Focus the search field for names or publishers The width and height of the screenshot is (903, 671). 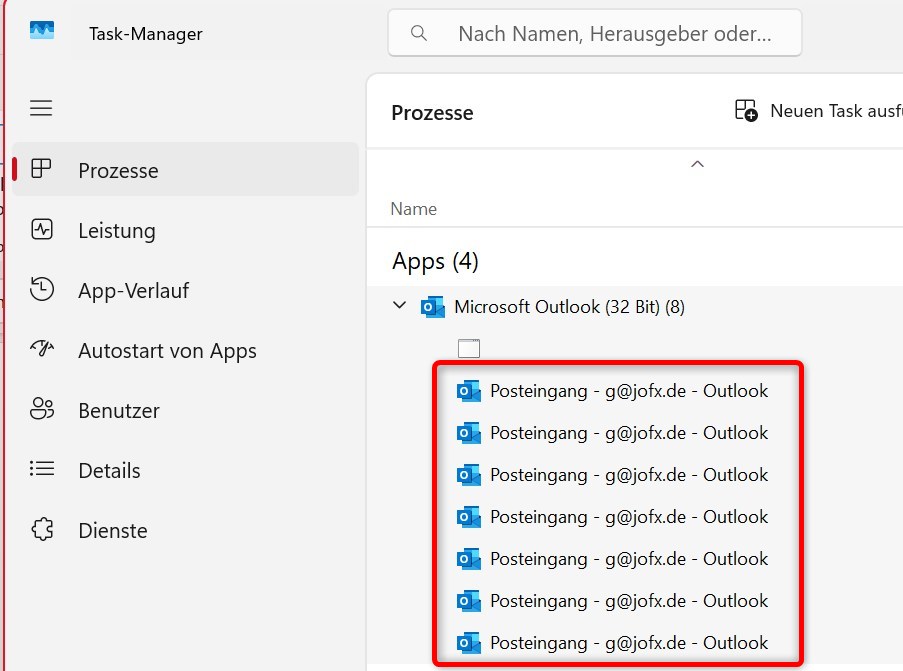point(610,33)
